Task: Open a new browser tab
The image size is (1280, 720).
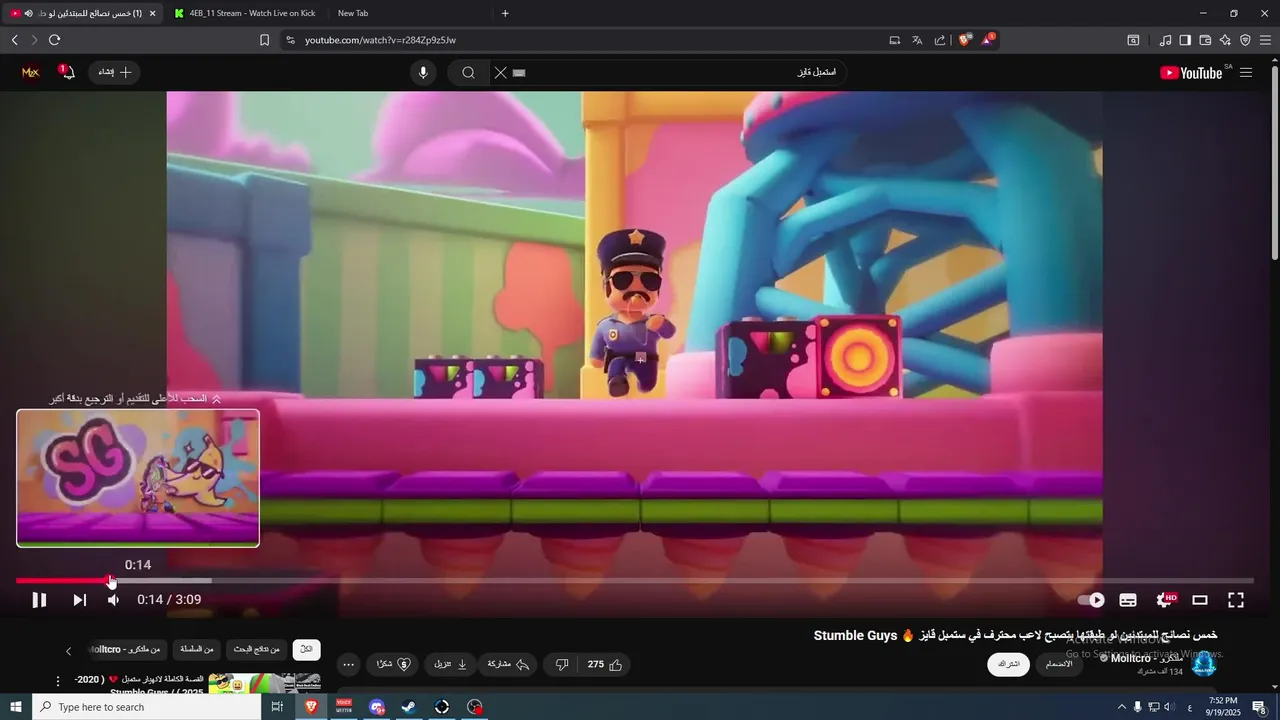Action: pos(505,13)
